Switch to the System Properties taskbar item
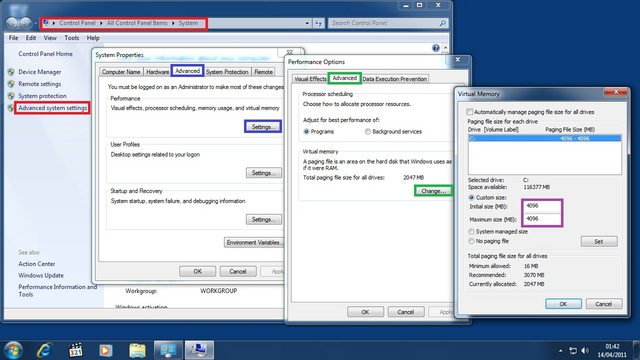The image size is (640, 360). click(x=199, y=350)
